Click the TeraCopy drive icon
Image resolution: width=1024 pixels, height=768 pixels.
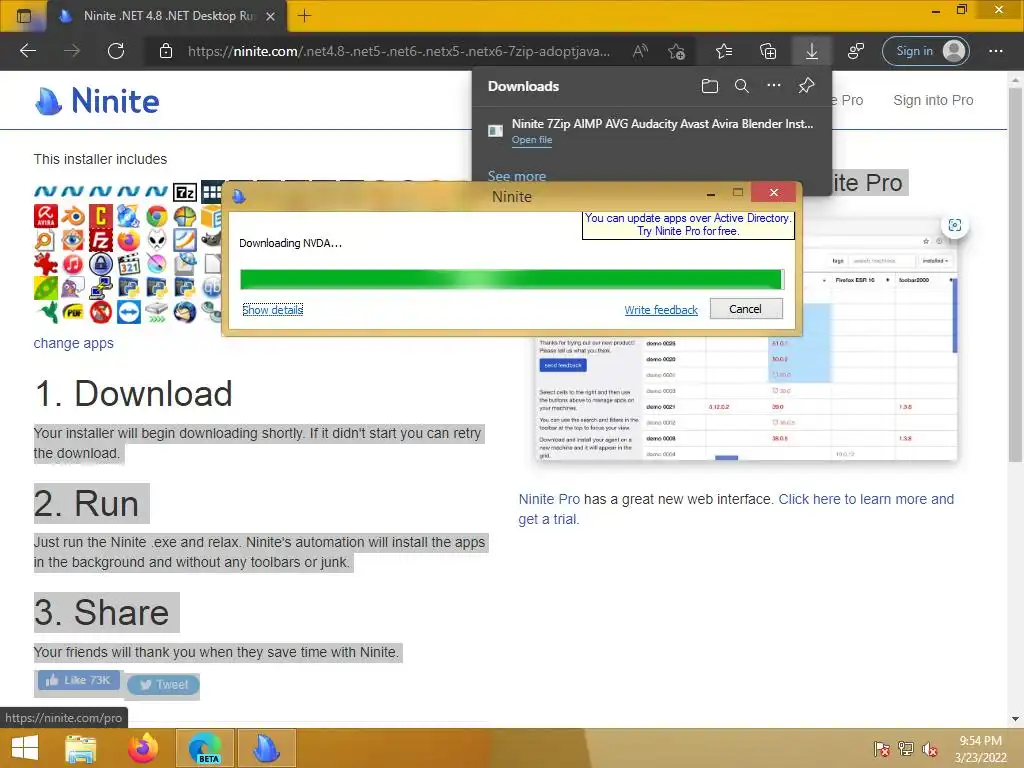point(157,312)
